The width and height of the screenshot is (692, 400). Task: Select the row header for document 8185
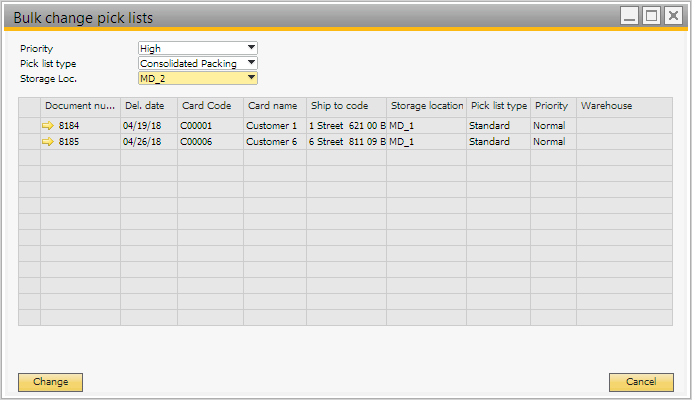(x=29, y=142)
